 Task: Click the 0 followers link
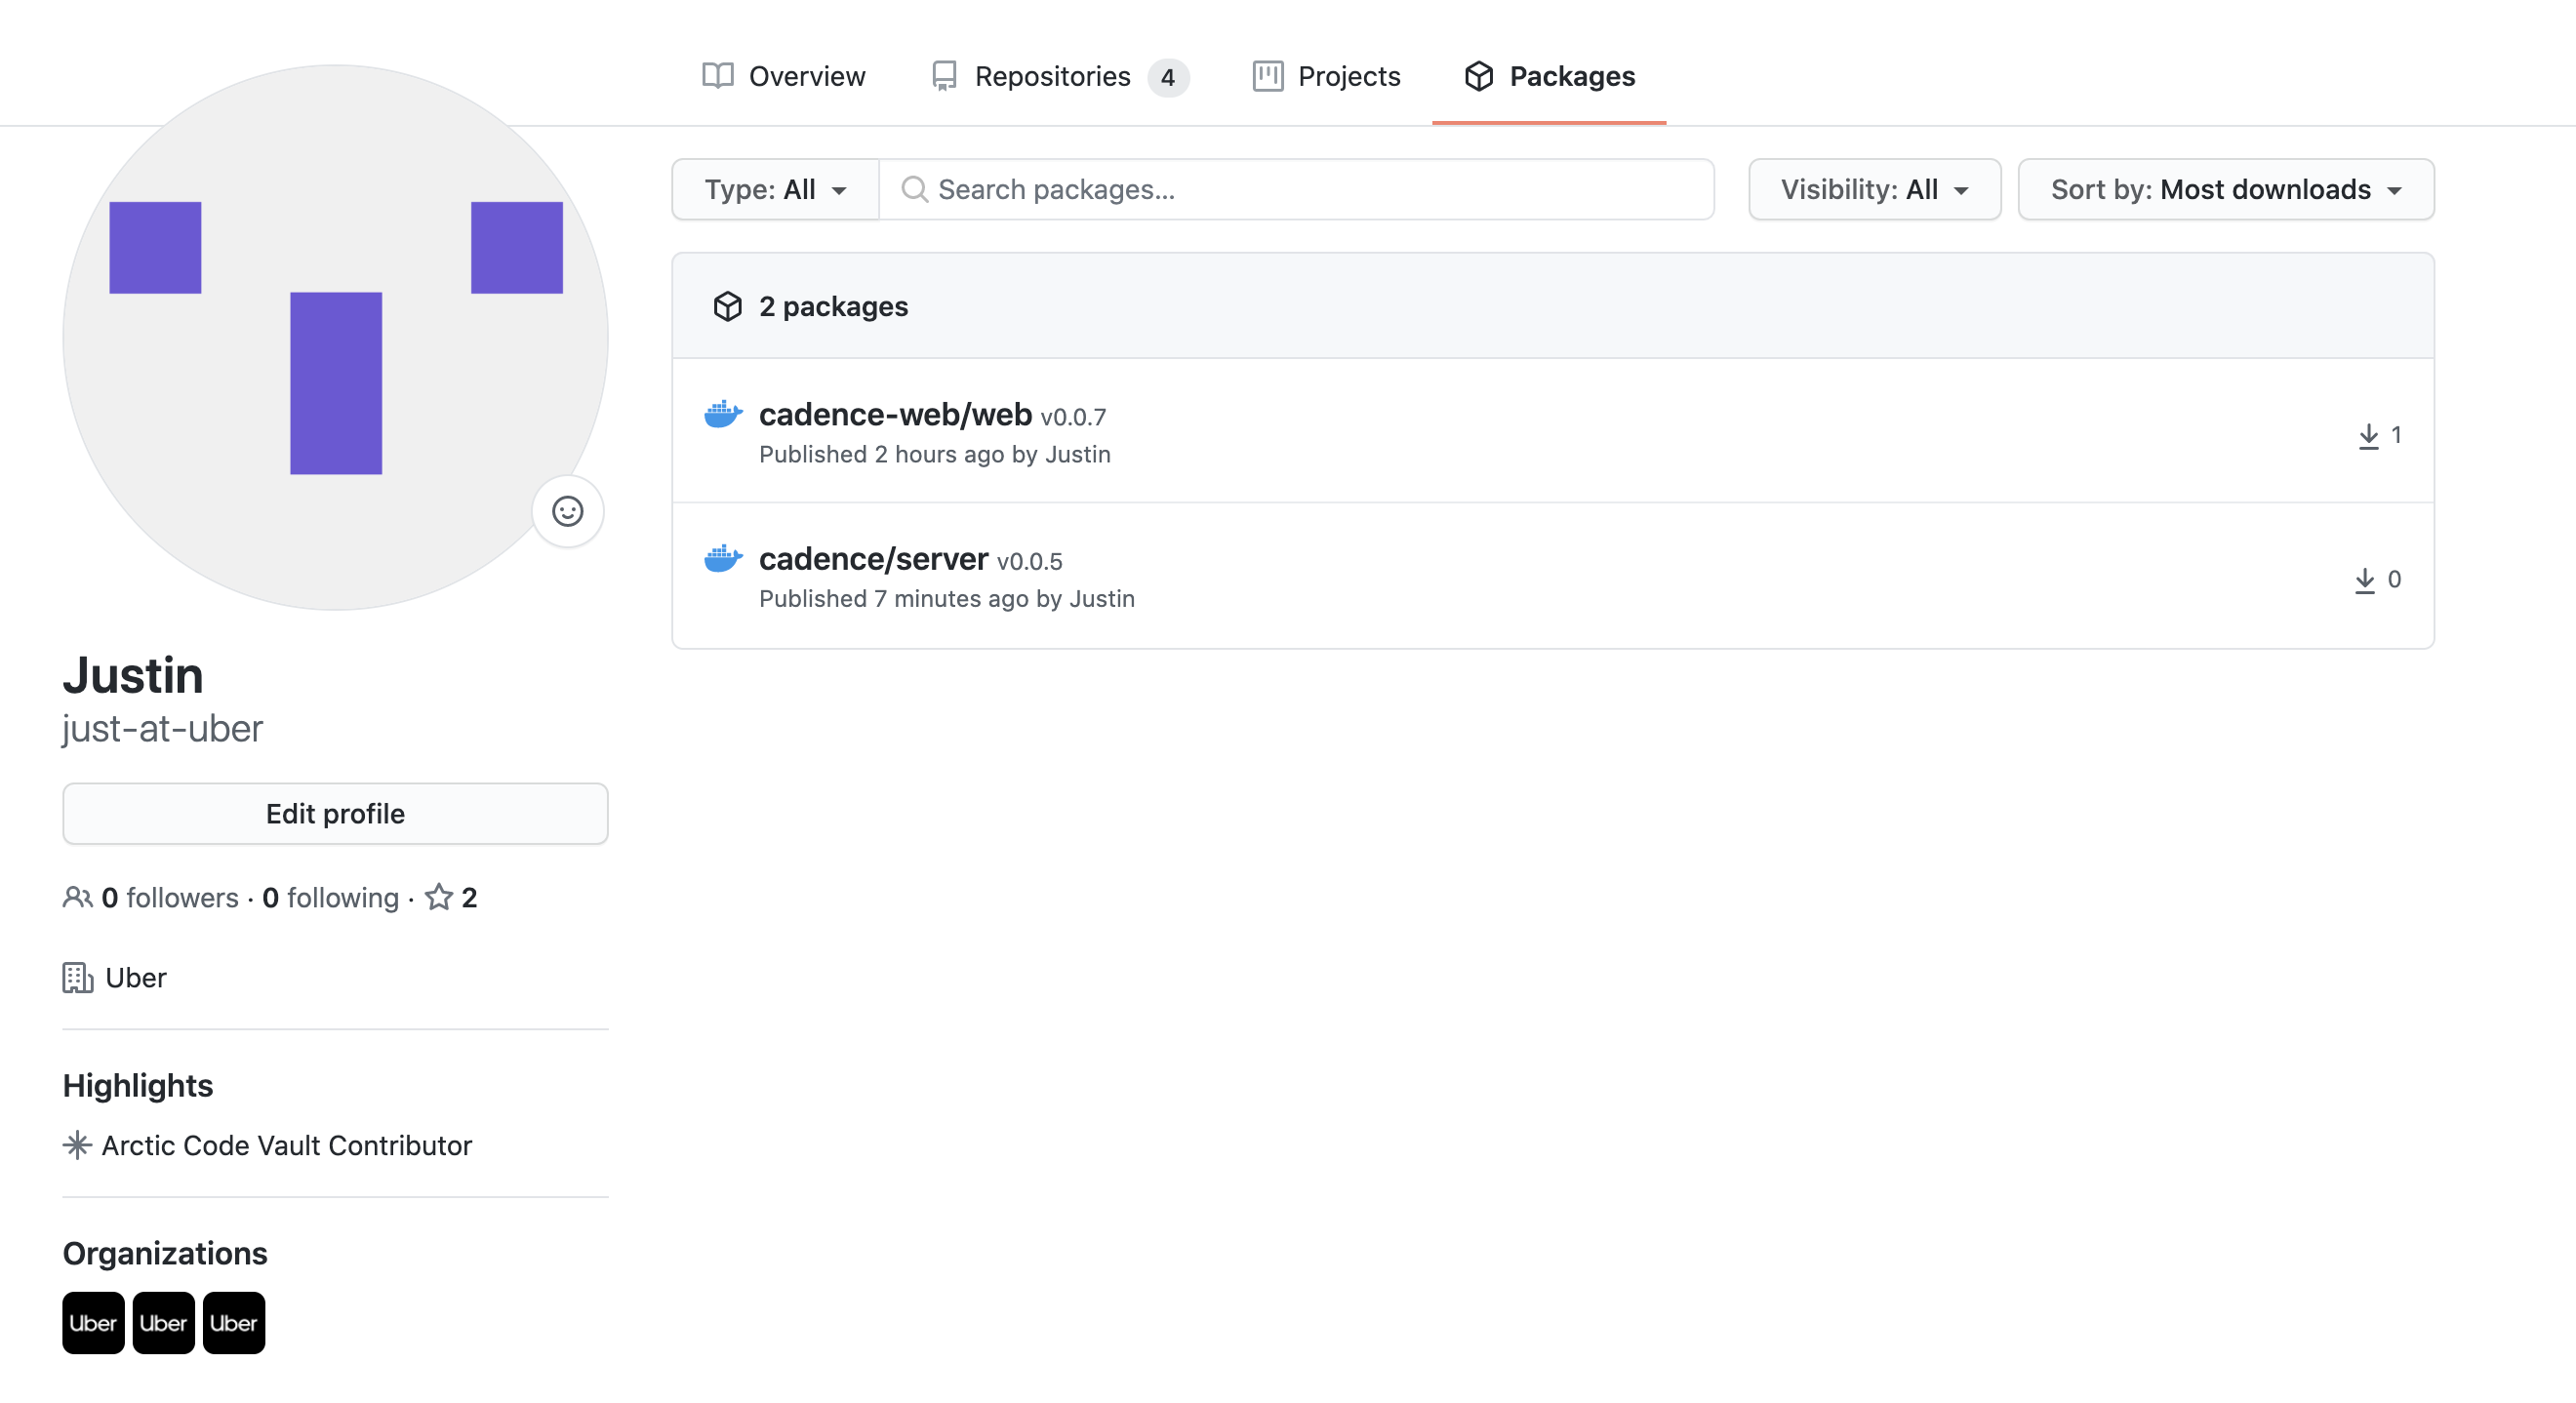pyautogui.click(x=169, y=897)
